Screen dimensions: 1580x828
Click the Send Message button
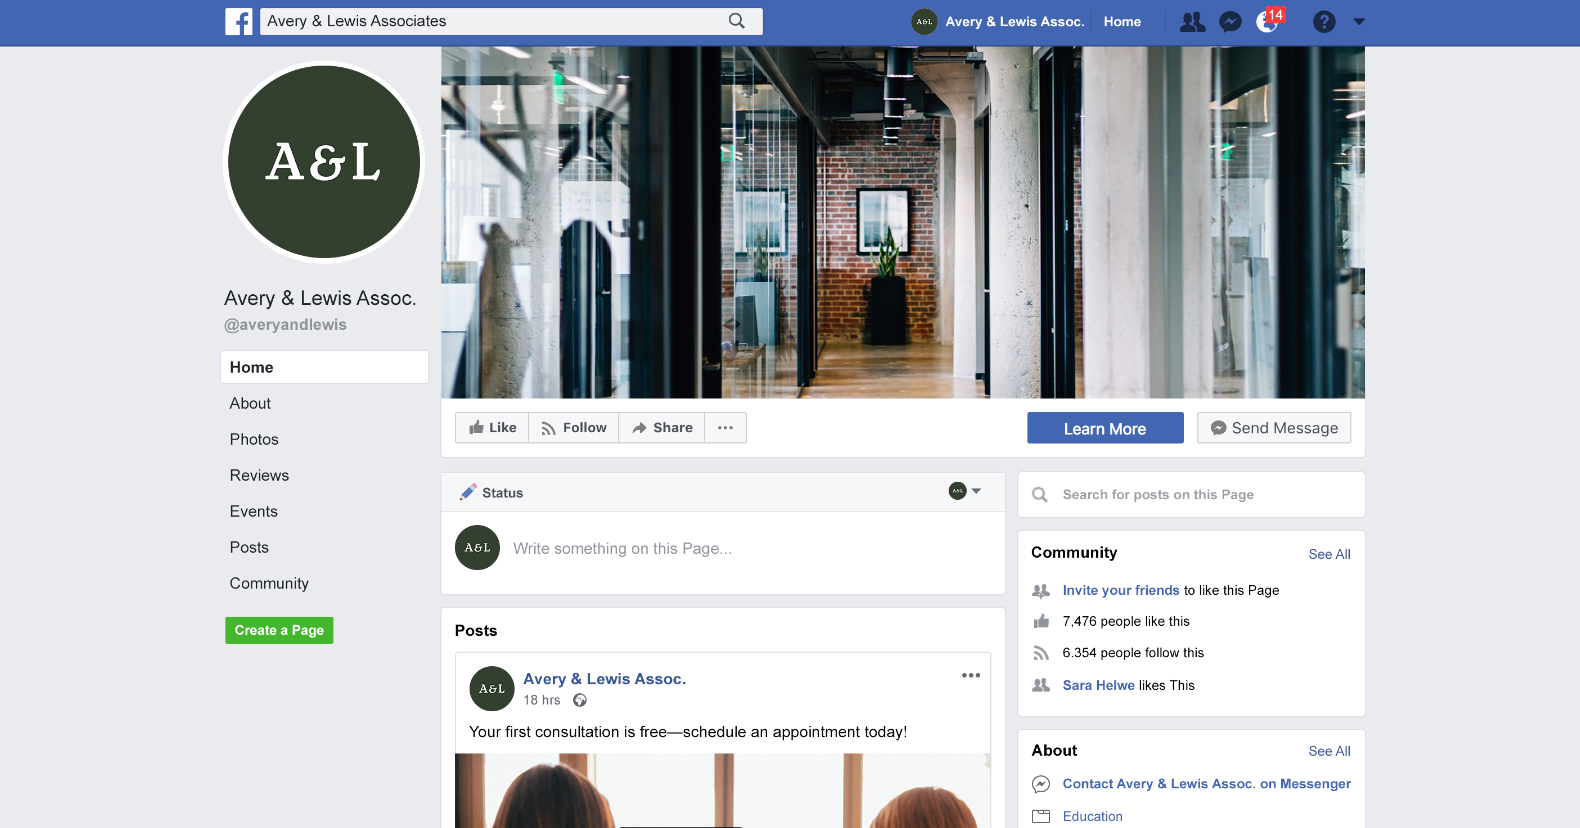[1274, 428]
